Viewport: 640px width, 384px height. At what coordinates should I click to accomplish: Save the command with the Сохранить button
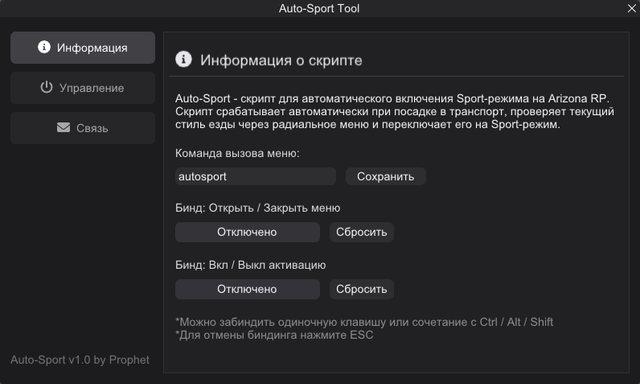(386, 176)
